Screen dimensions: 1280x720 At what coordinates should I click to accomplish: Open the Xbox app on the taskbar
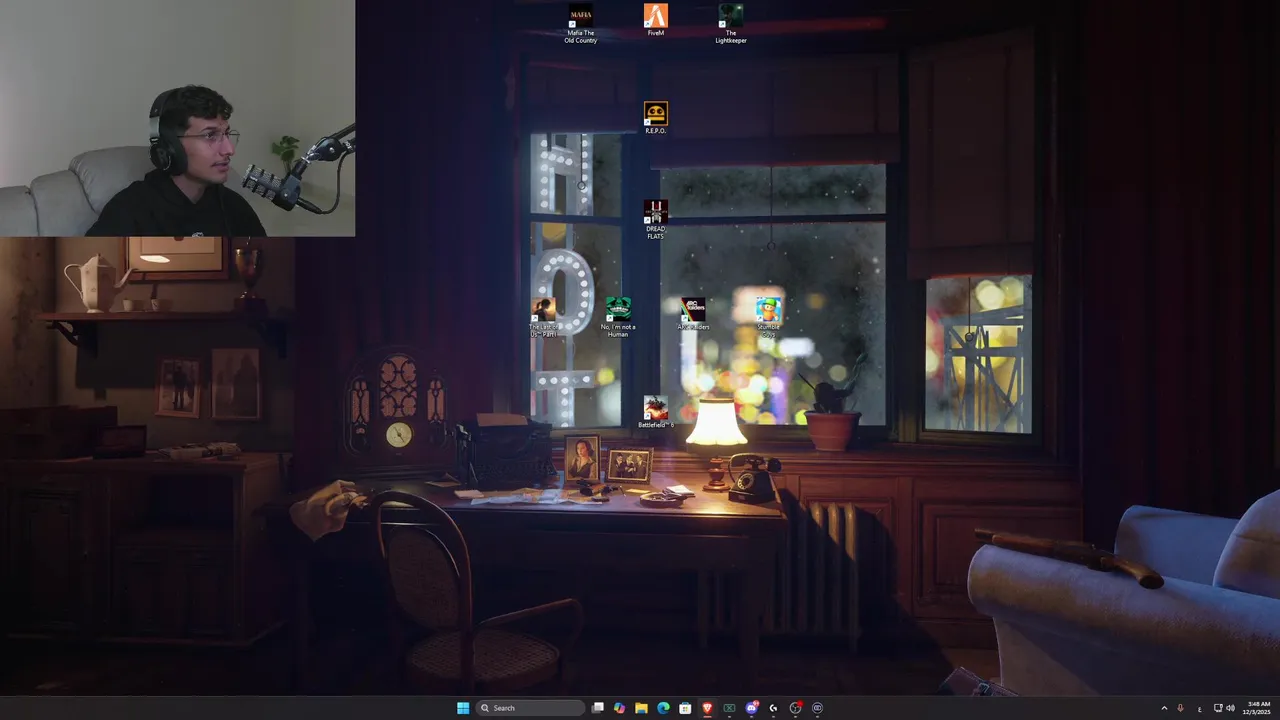729,708
